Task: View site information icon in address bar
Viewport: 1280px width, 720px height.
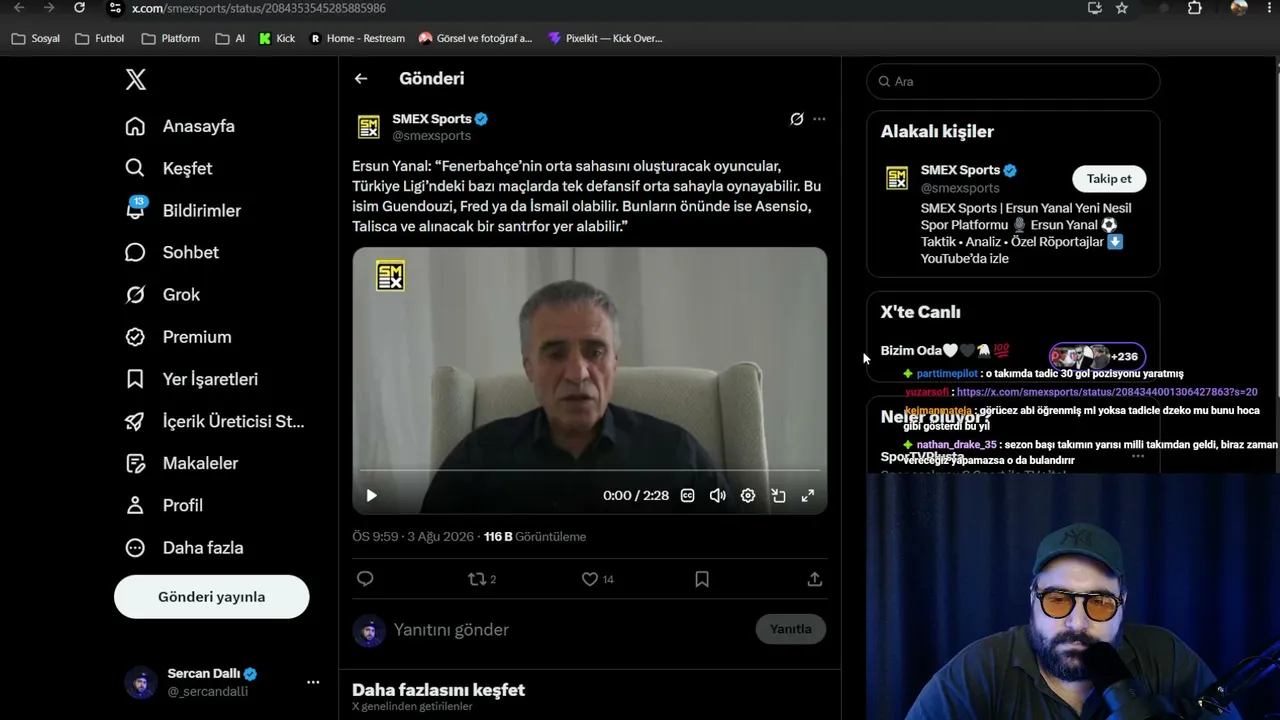Action: [x=115, y=8]
